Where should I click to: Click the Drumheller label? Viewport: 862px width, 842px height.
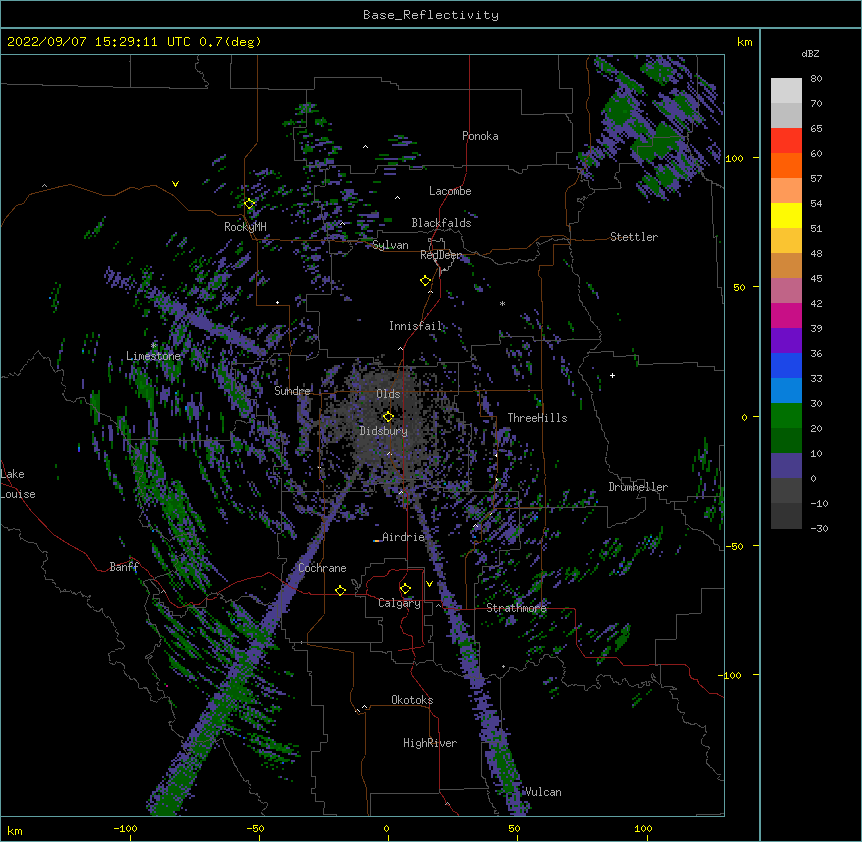[x=638, y=487]
